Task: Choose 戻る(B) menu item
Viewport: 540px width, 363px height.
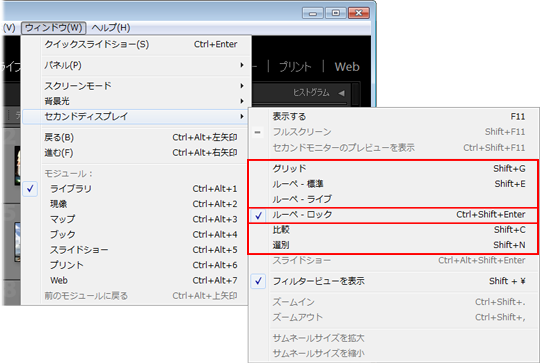Action: (136, 137)
